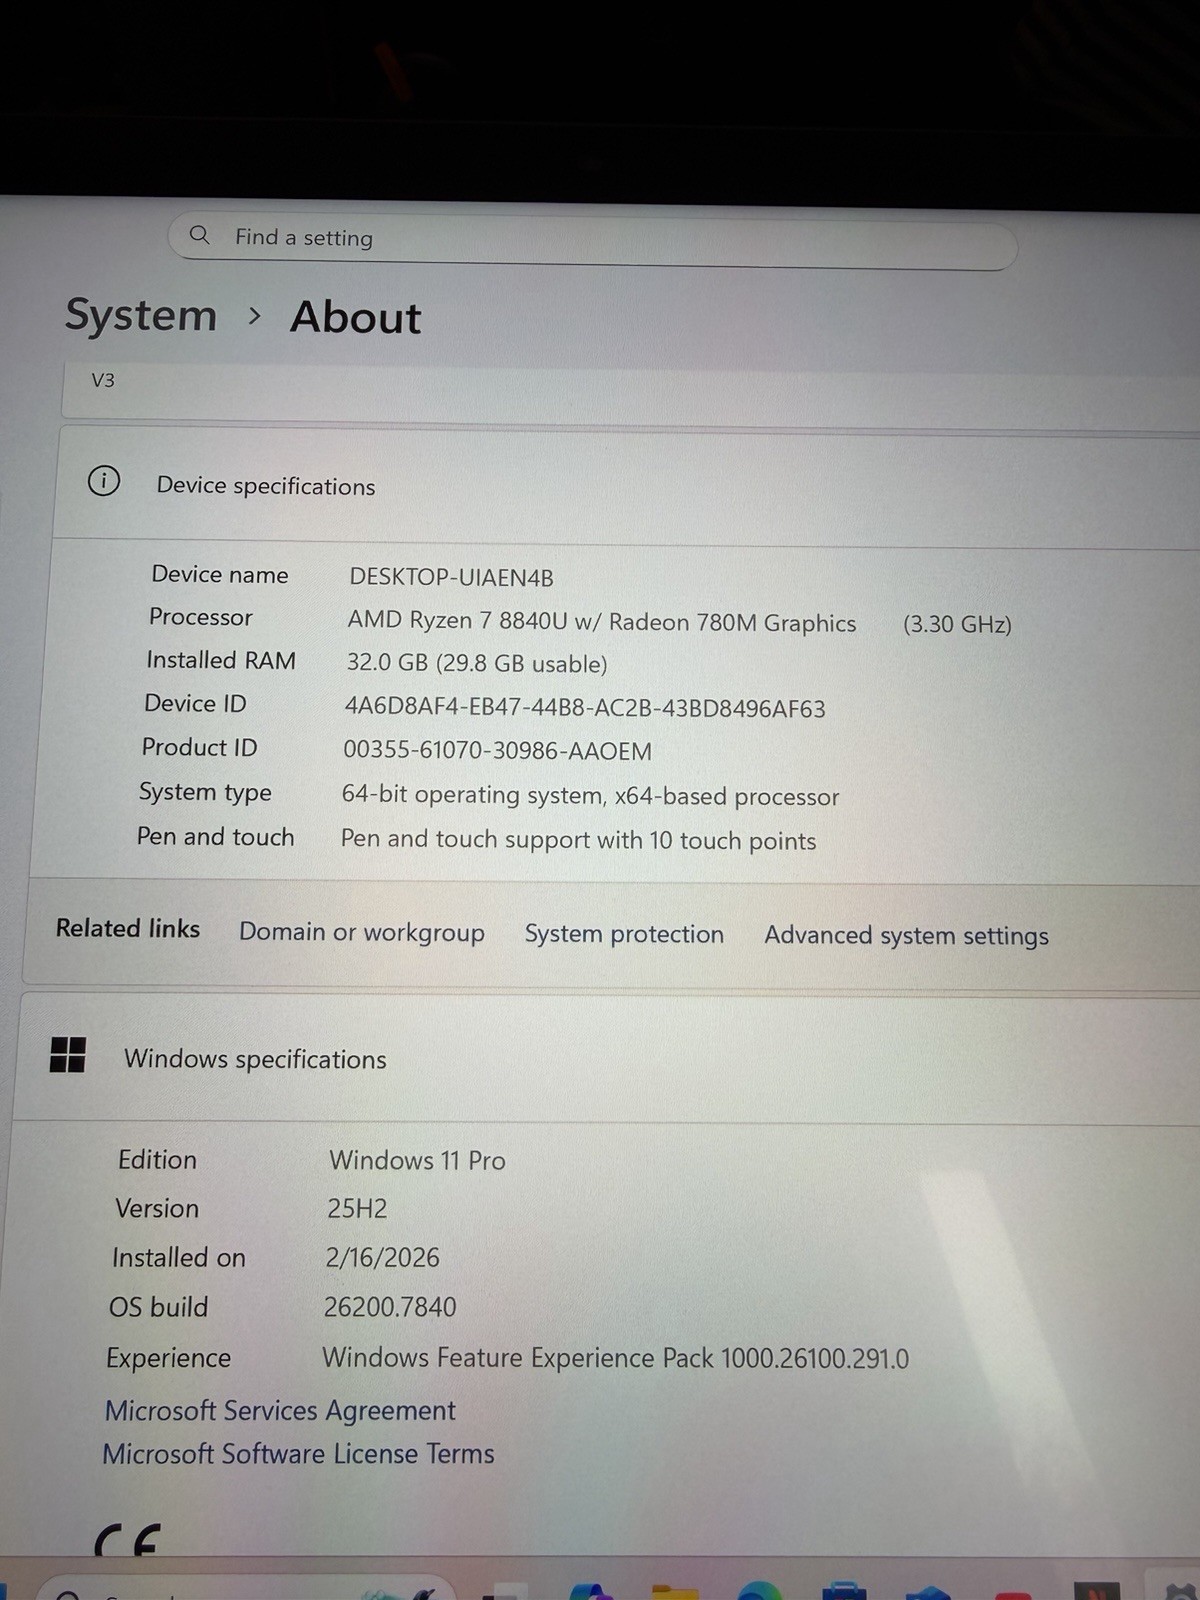The width and height of the screenshot is (1200, 1600).
Task: Click the Processor label
Action: tap(201, 617)
